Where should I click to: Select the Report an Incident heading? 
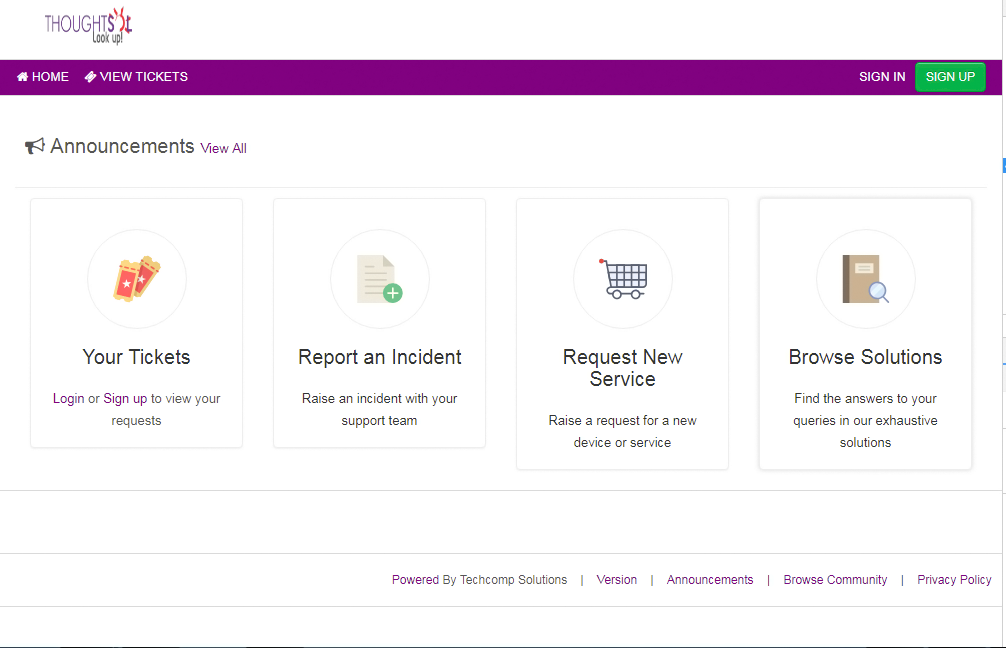pyautogui.click(x=380, y=357)
